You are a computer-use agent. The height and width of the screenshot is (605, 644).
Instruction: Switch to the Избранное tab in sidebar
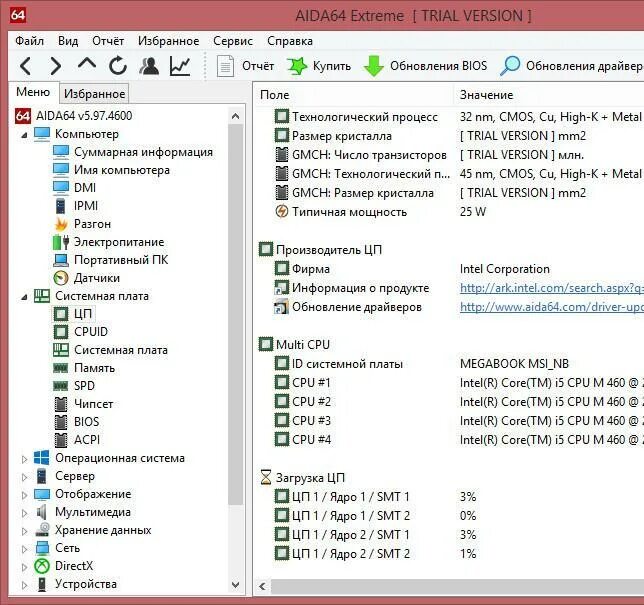[94, 94]
